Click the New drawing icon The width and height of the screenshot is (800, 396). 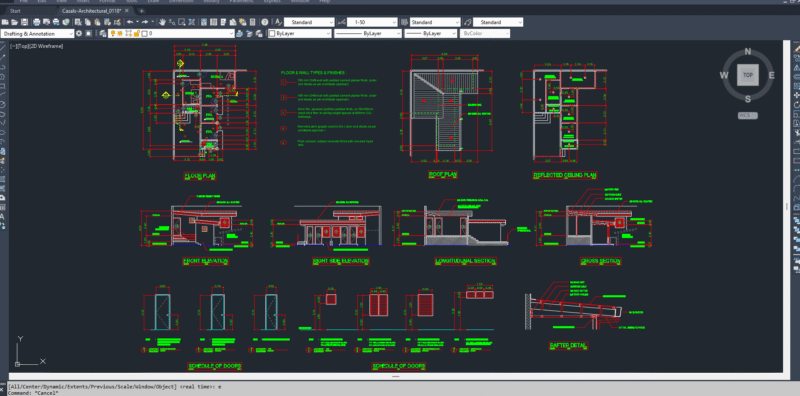pos(5,22)
